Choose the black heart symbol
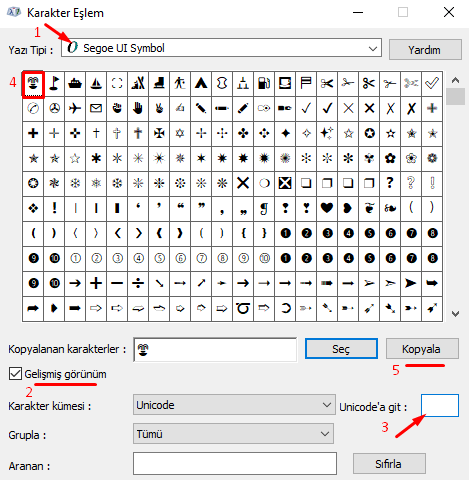This screenshot has width=469, height=480. (x=327, y=208)
